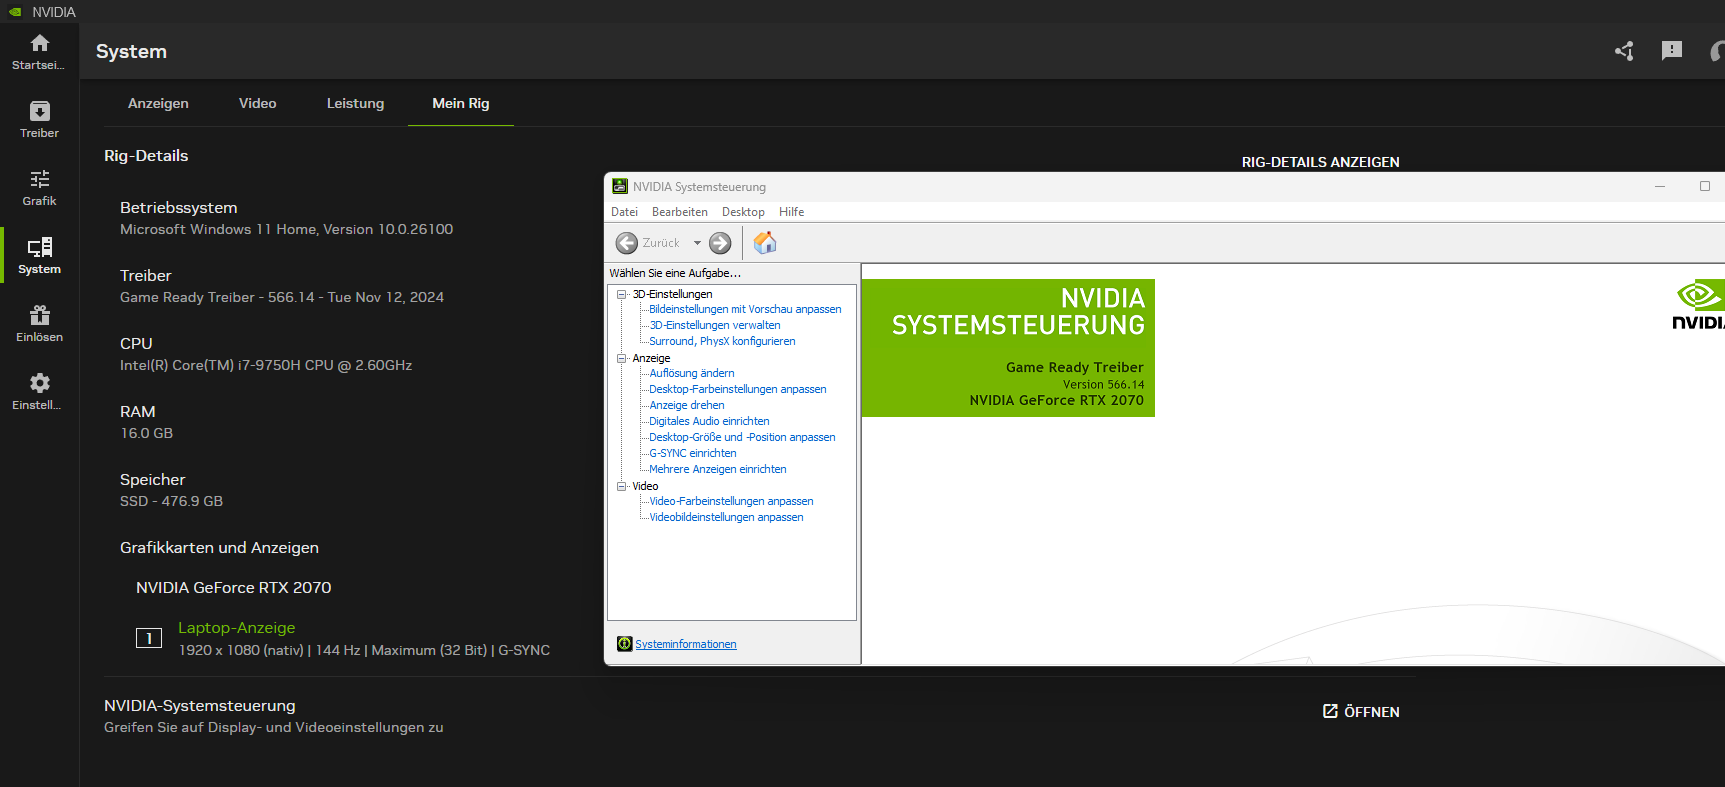This screenshot has width=1725, height=787.
Task: Click the Intel Core i7-9750H CPU text
Action: 266,365
